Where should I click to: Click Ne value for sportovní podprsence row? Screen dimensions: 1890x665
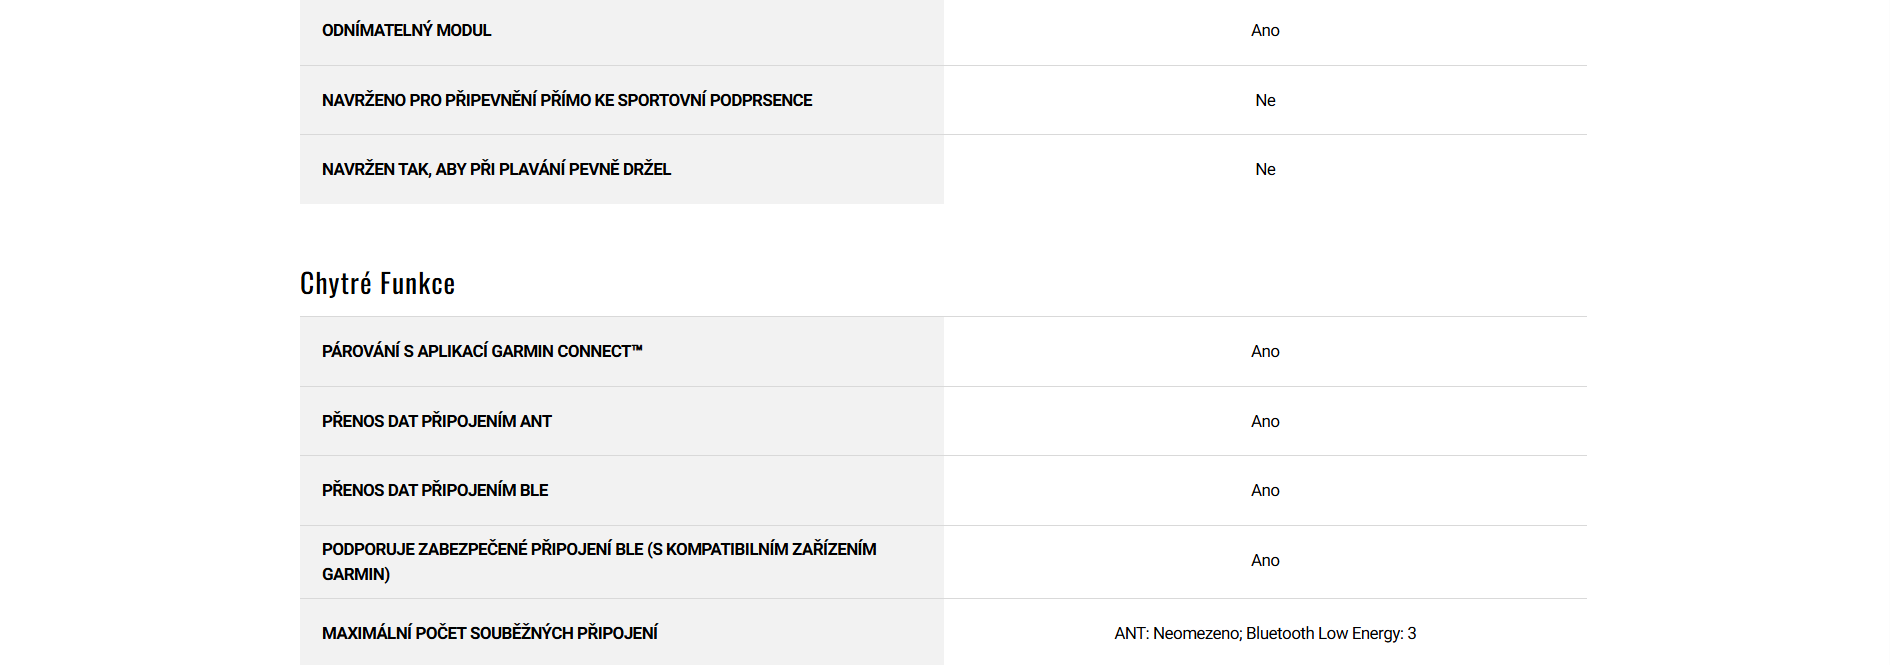[x=1265, y=100]
